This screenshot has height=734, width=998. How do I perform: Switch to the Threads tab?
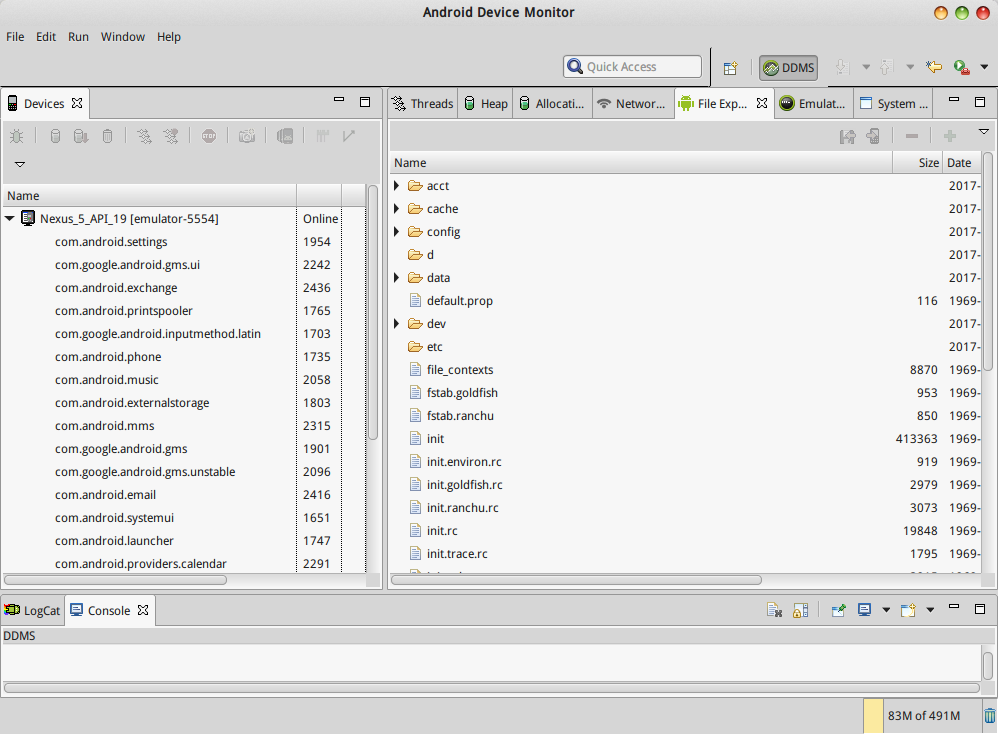point(423,104)
